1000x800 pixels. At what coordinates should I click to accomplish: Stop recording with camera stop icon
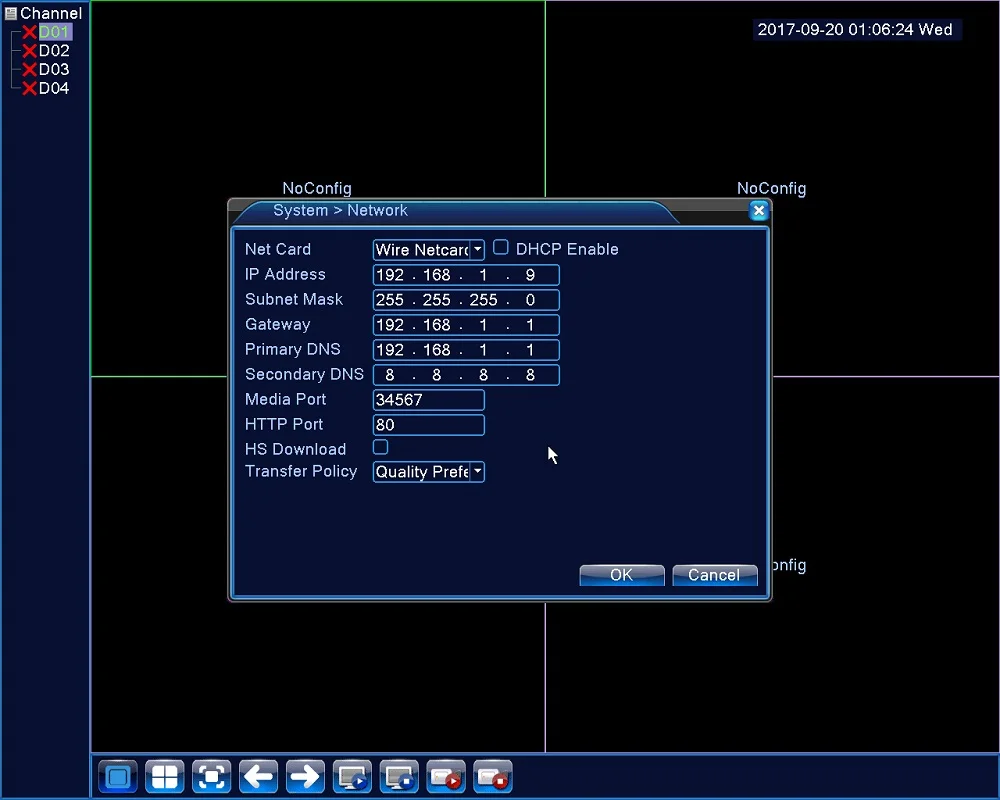click(x=492, y=777)
